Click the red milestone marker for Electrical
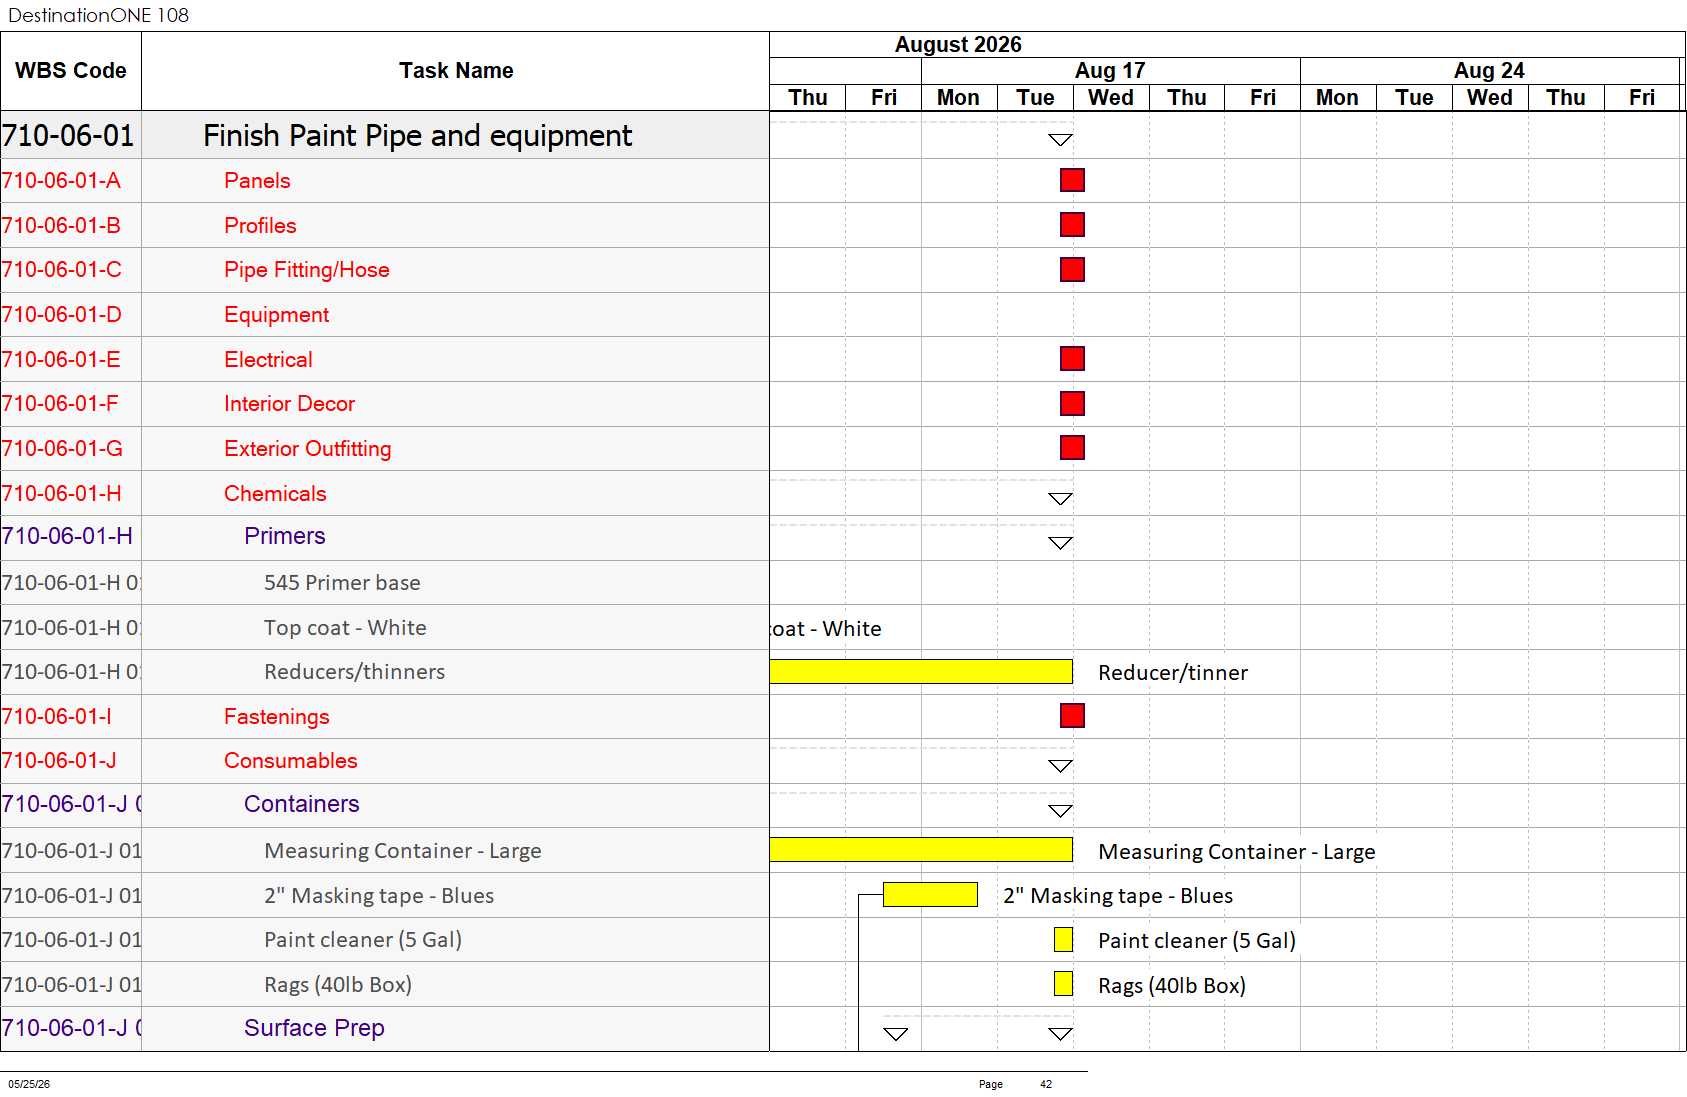The height and width of the screenshot is (1097, 1687). [1072, 359]
